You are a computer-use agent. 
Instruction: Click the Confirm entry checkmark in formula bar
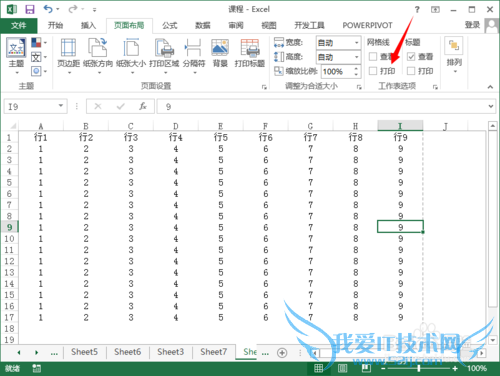click(121, 106)
